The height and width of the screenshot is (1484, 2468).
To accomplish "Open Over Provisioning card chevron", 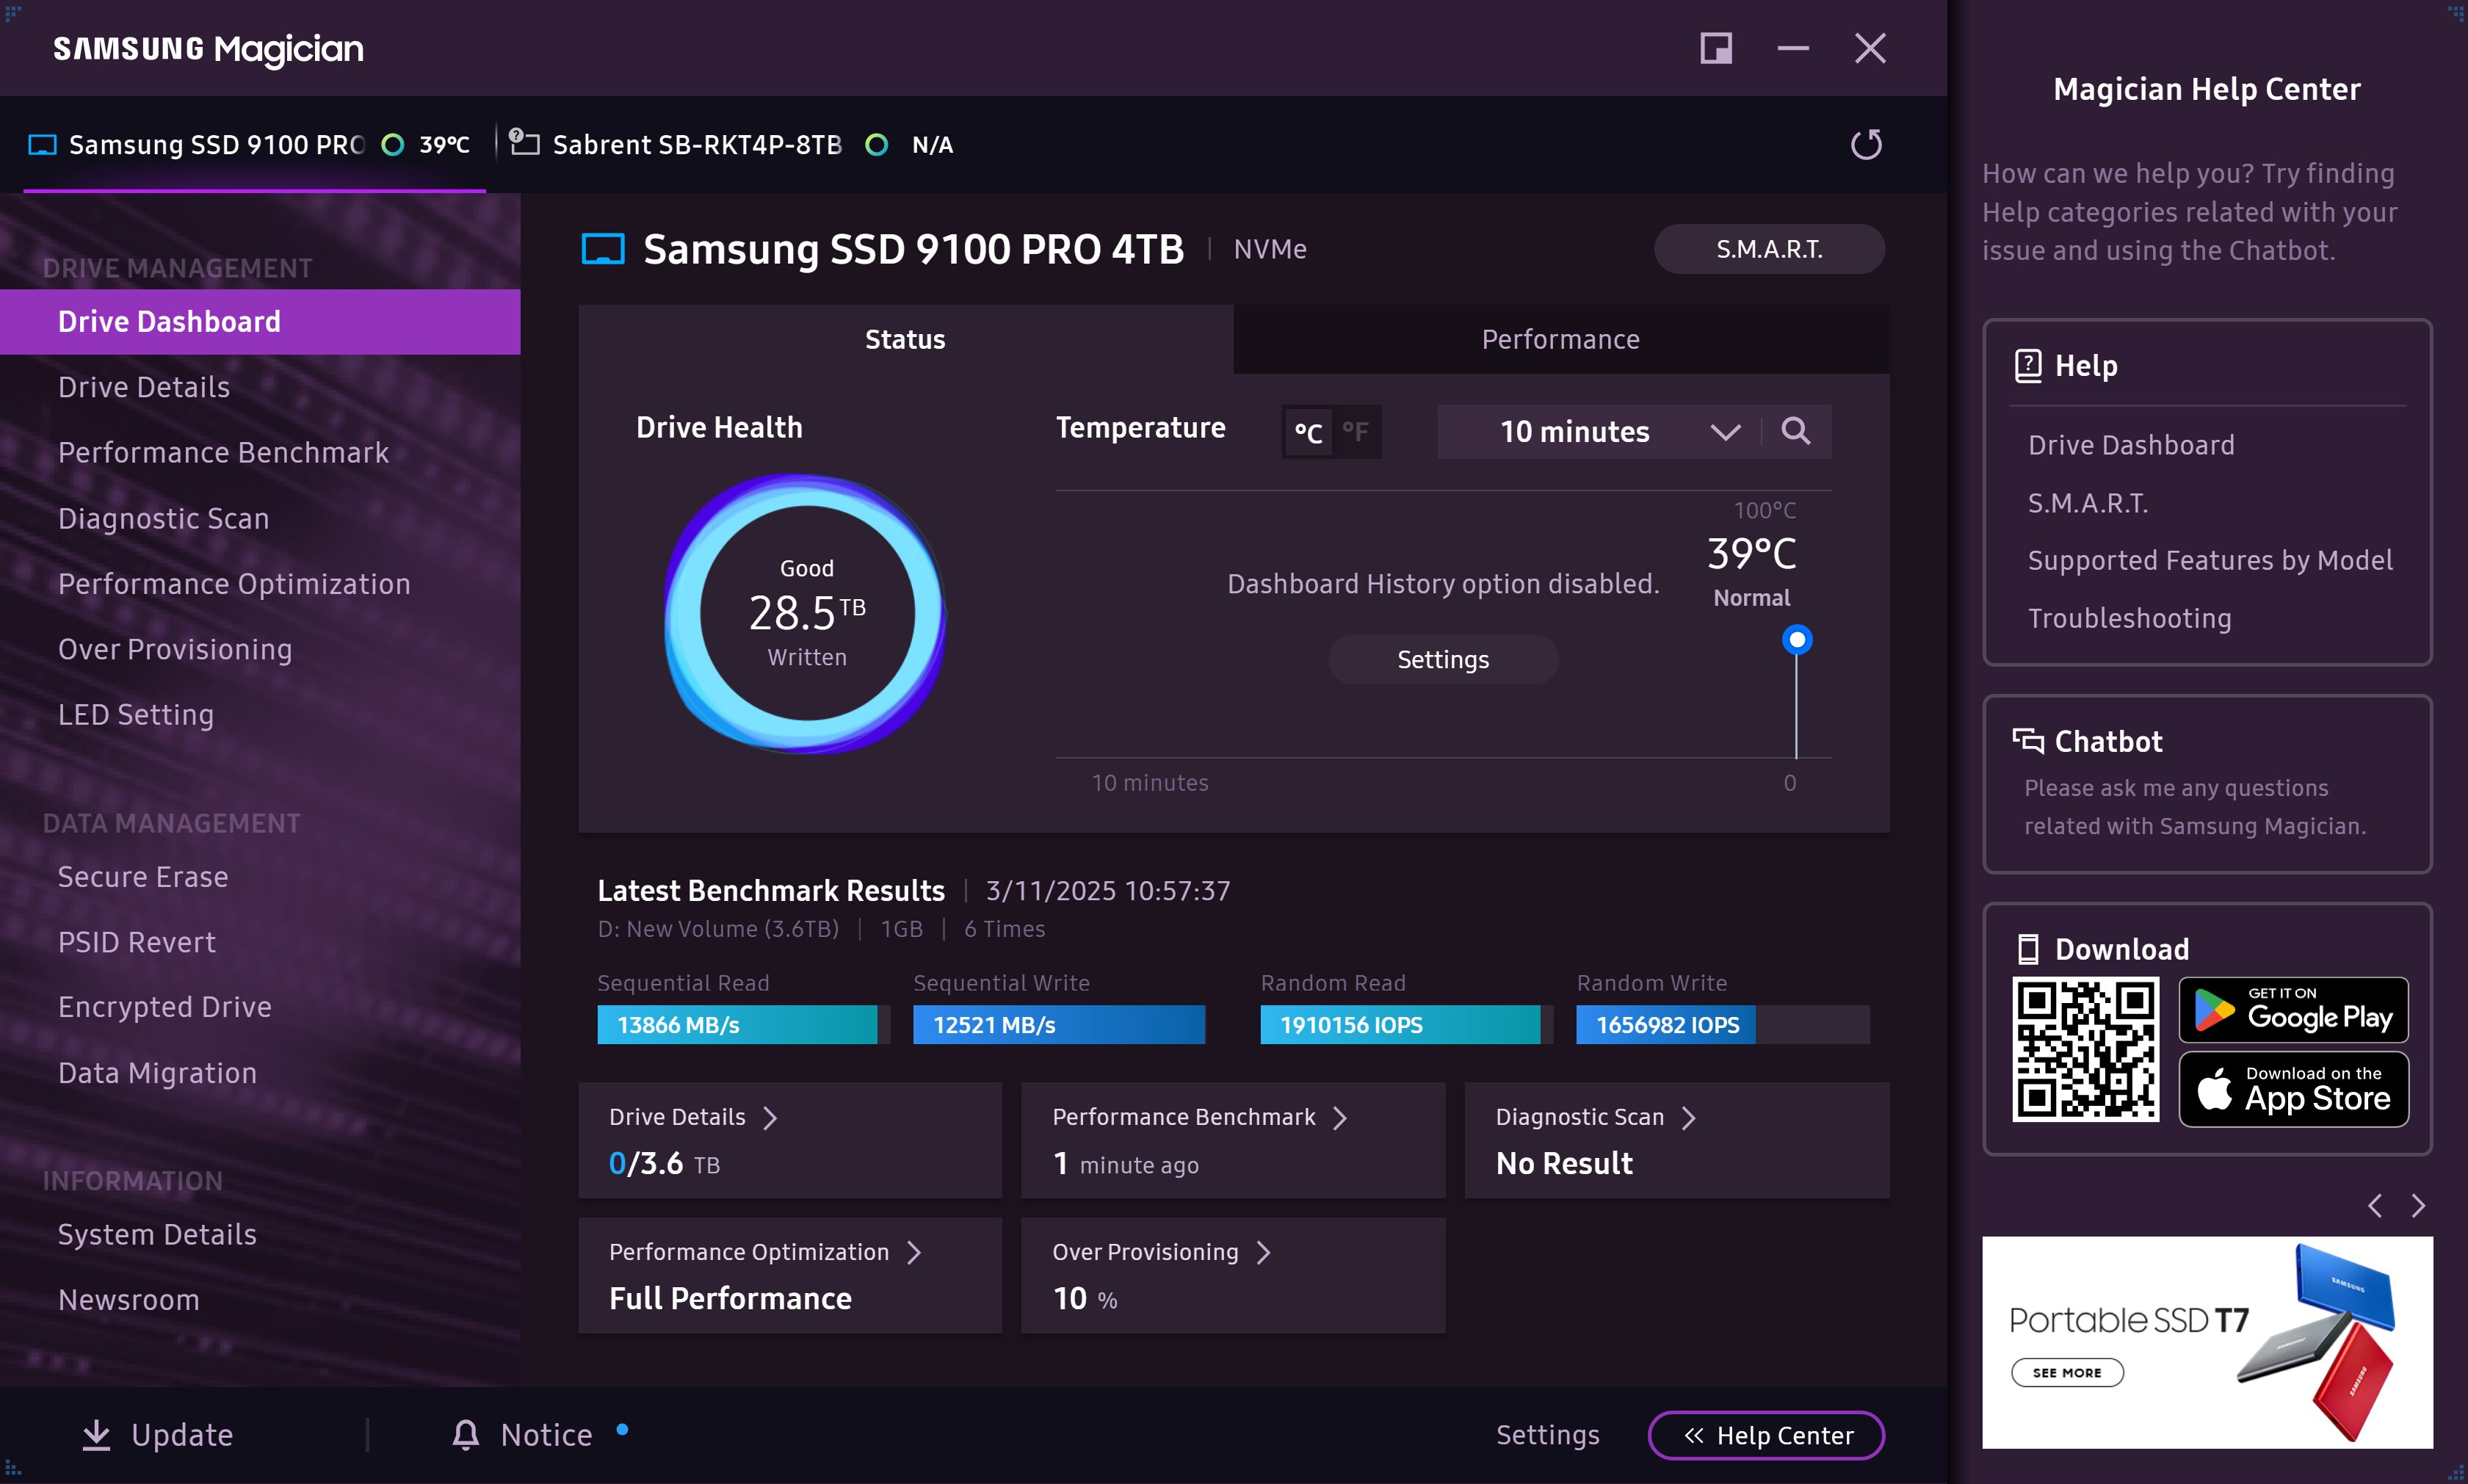I will point(1263,1252).
